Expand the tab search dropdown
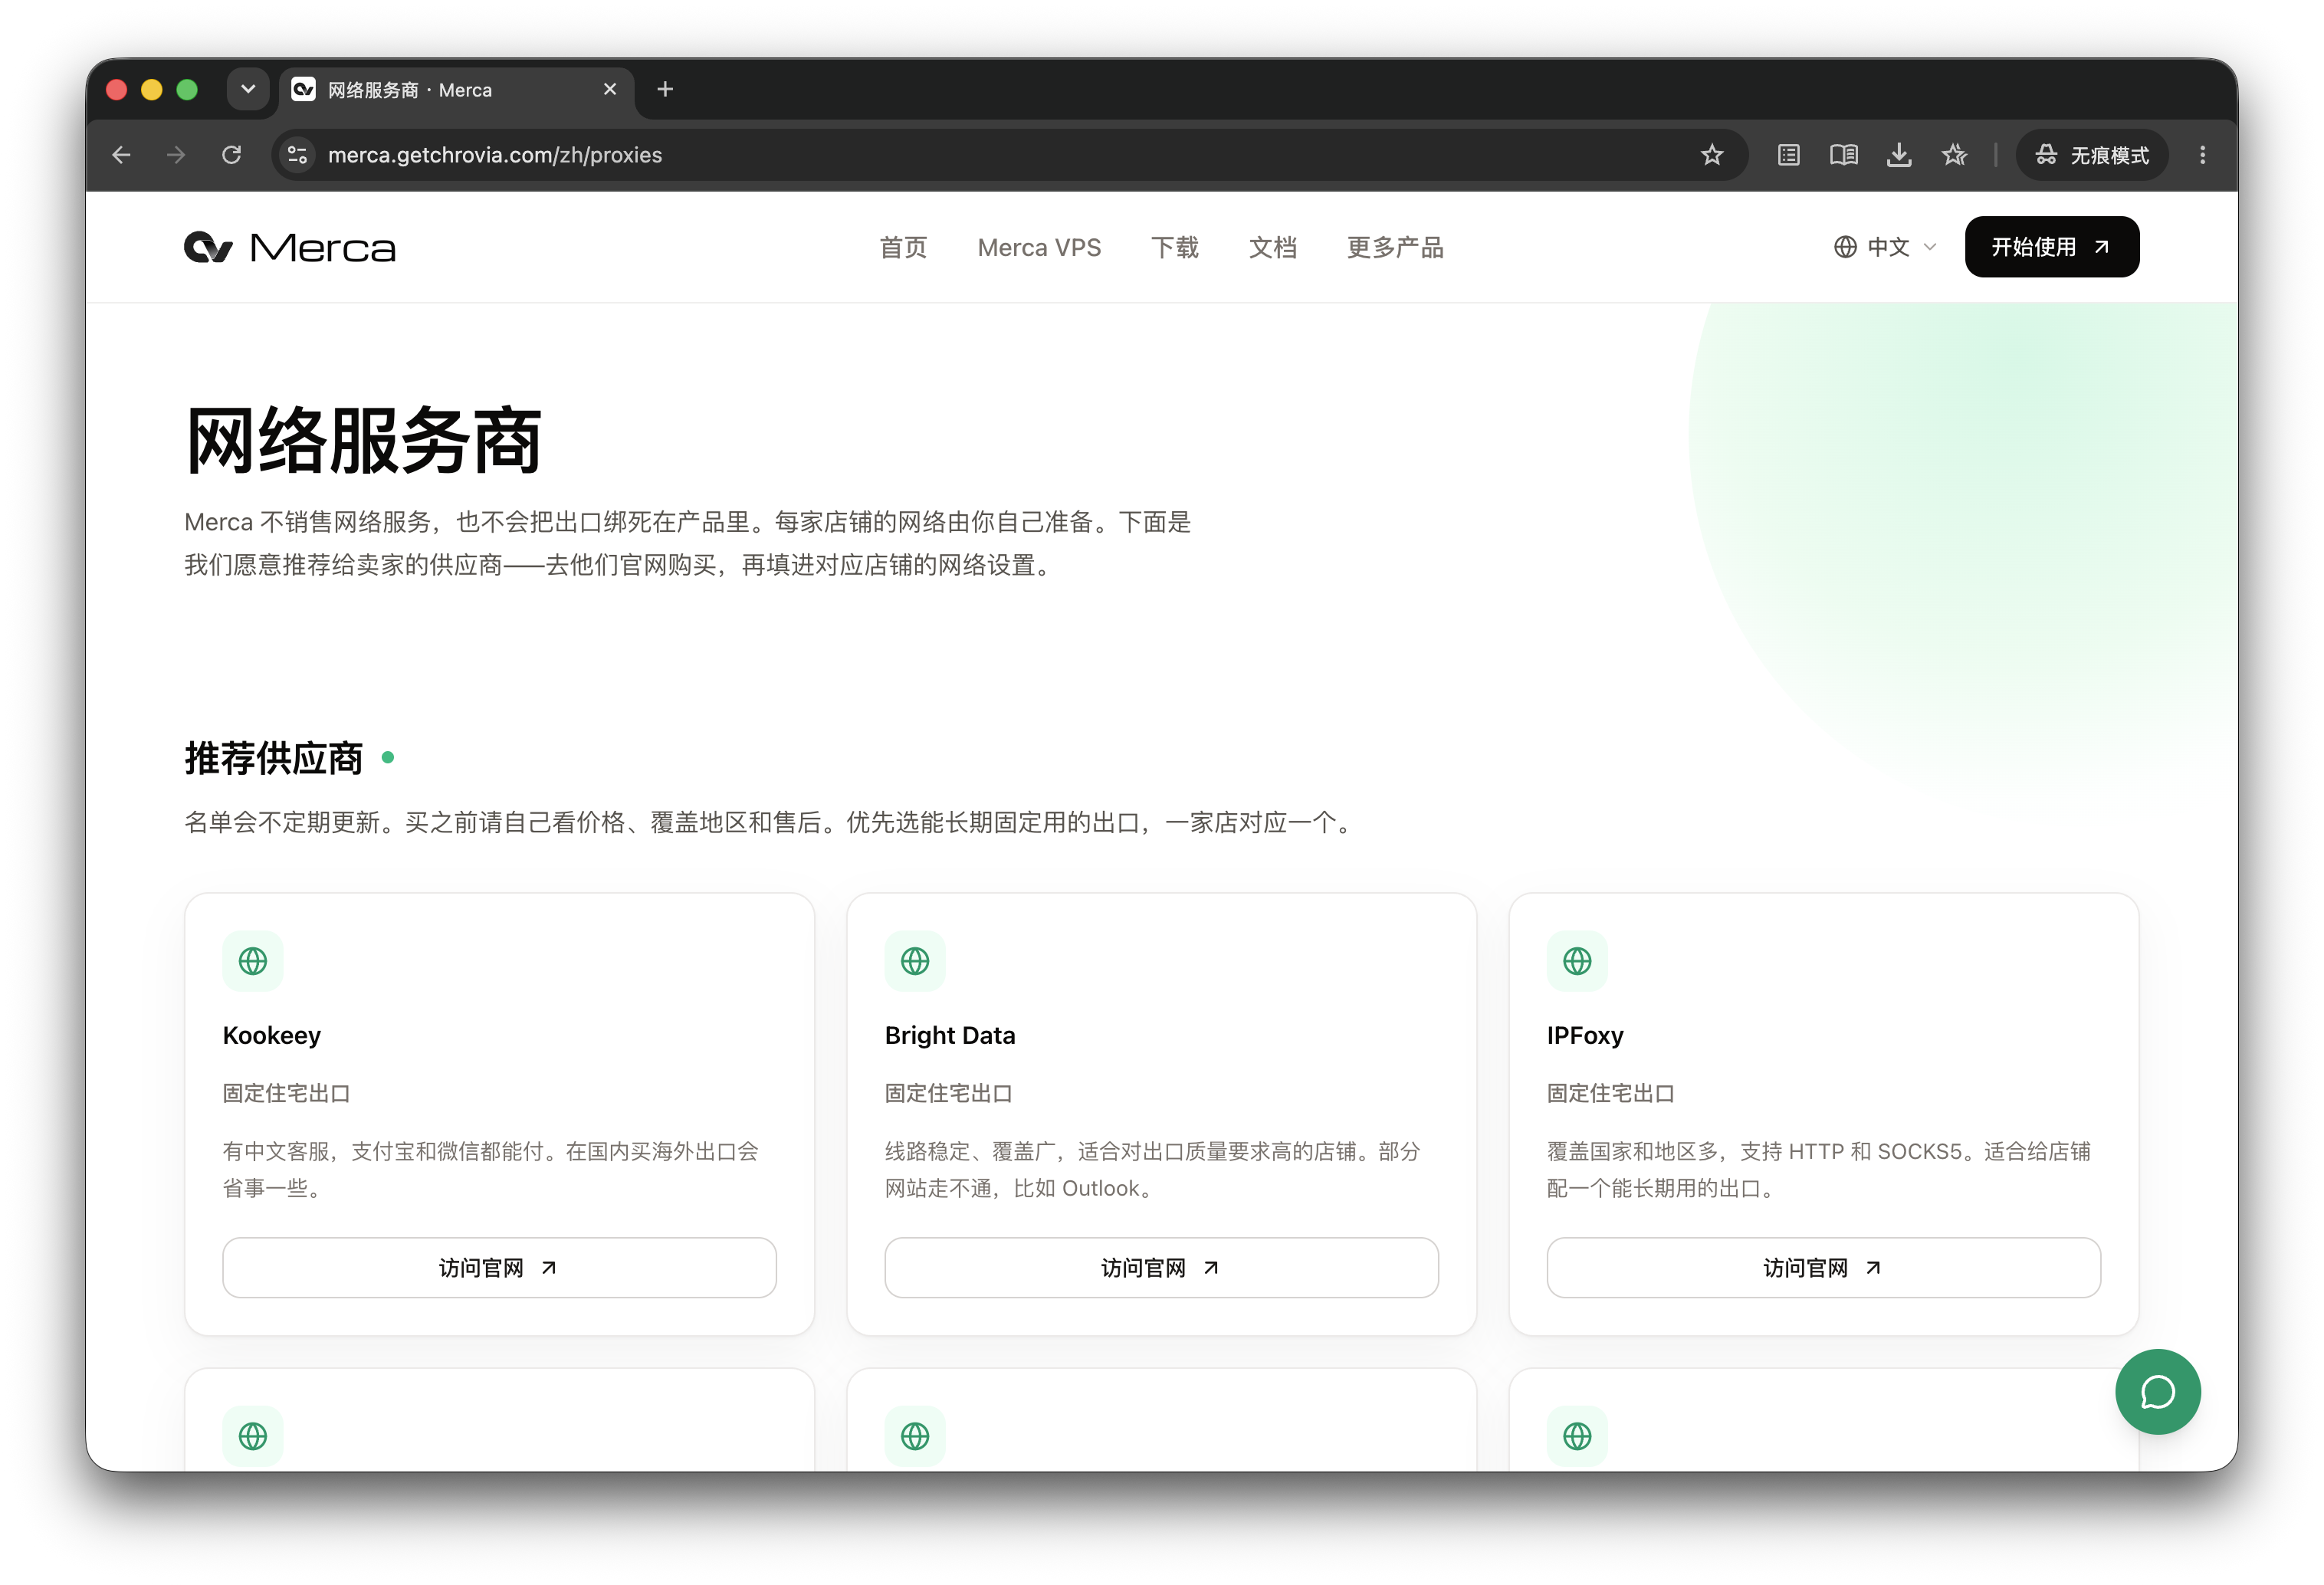The height and width of the screenshot is (1585, 2324). (248, 90)
